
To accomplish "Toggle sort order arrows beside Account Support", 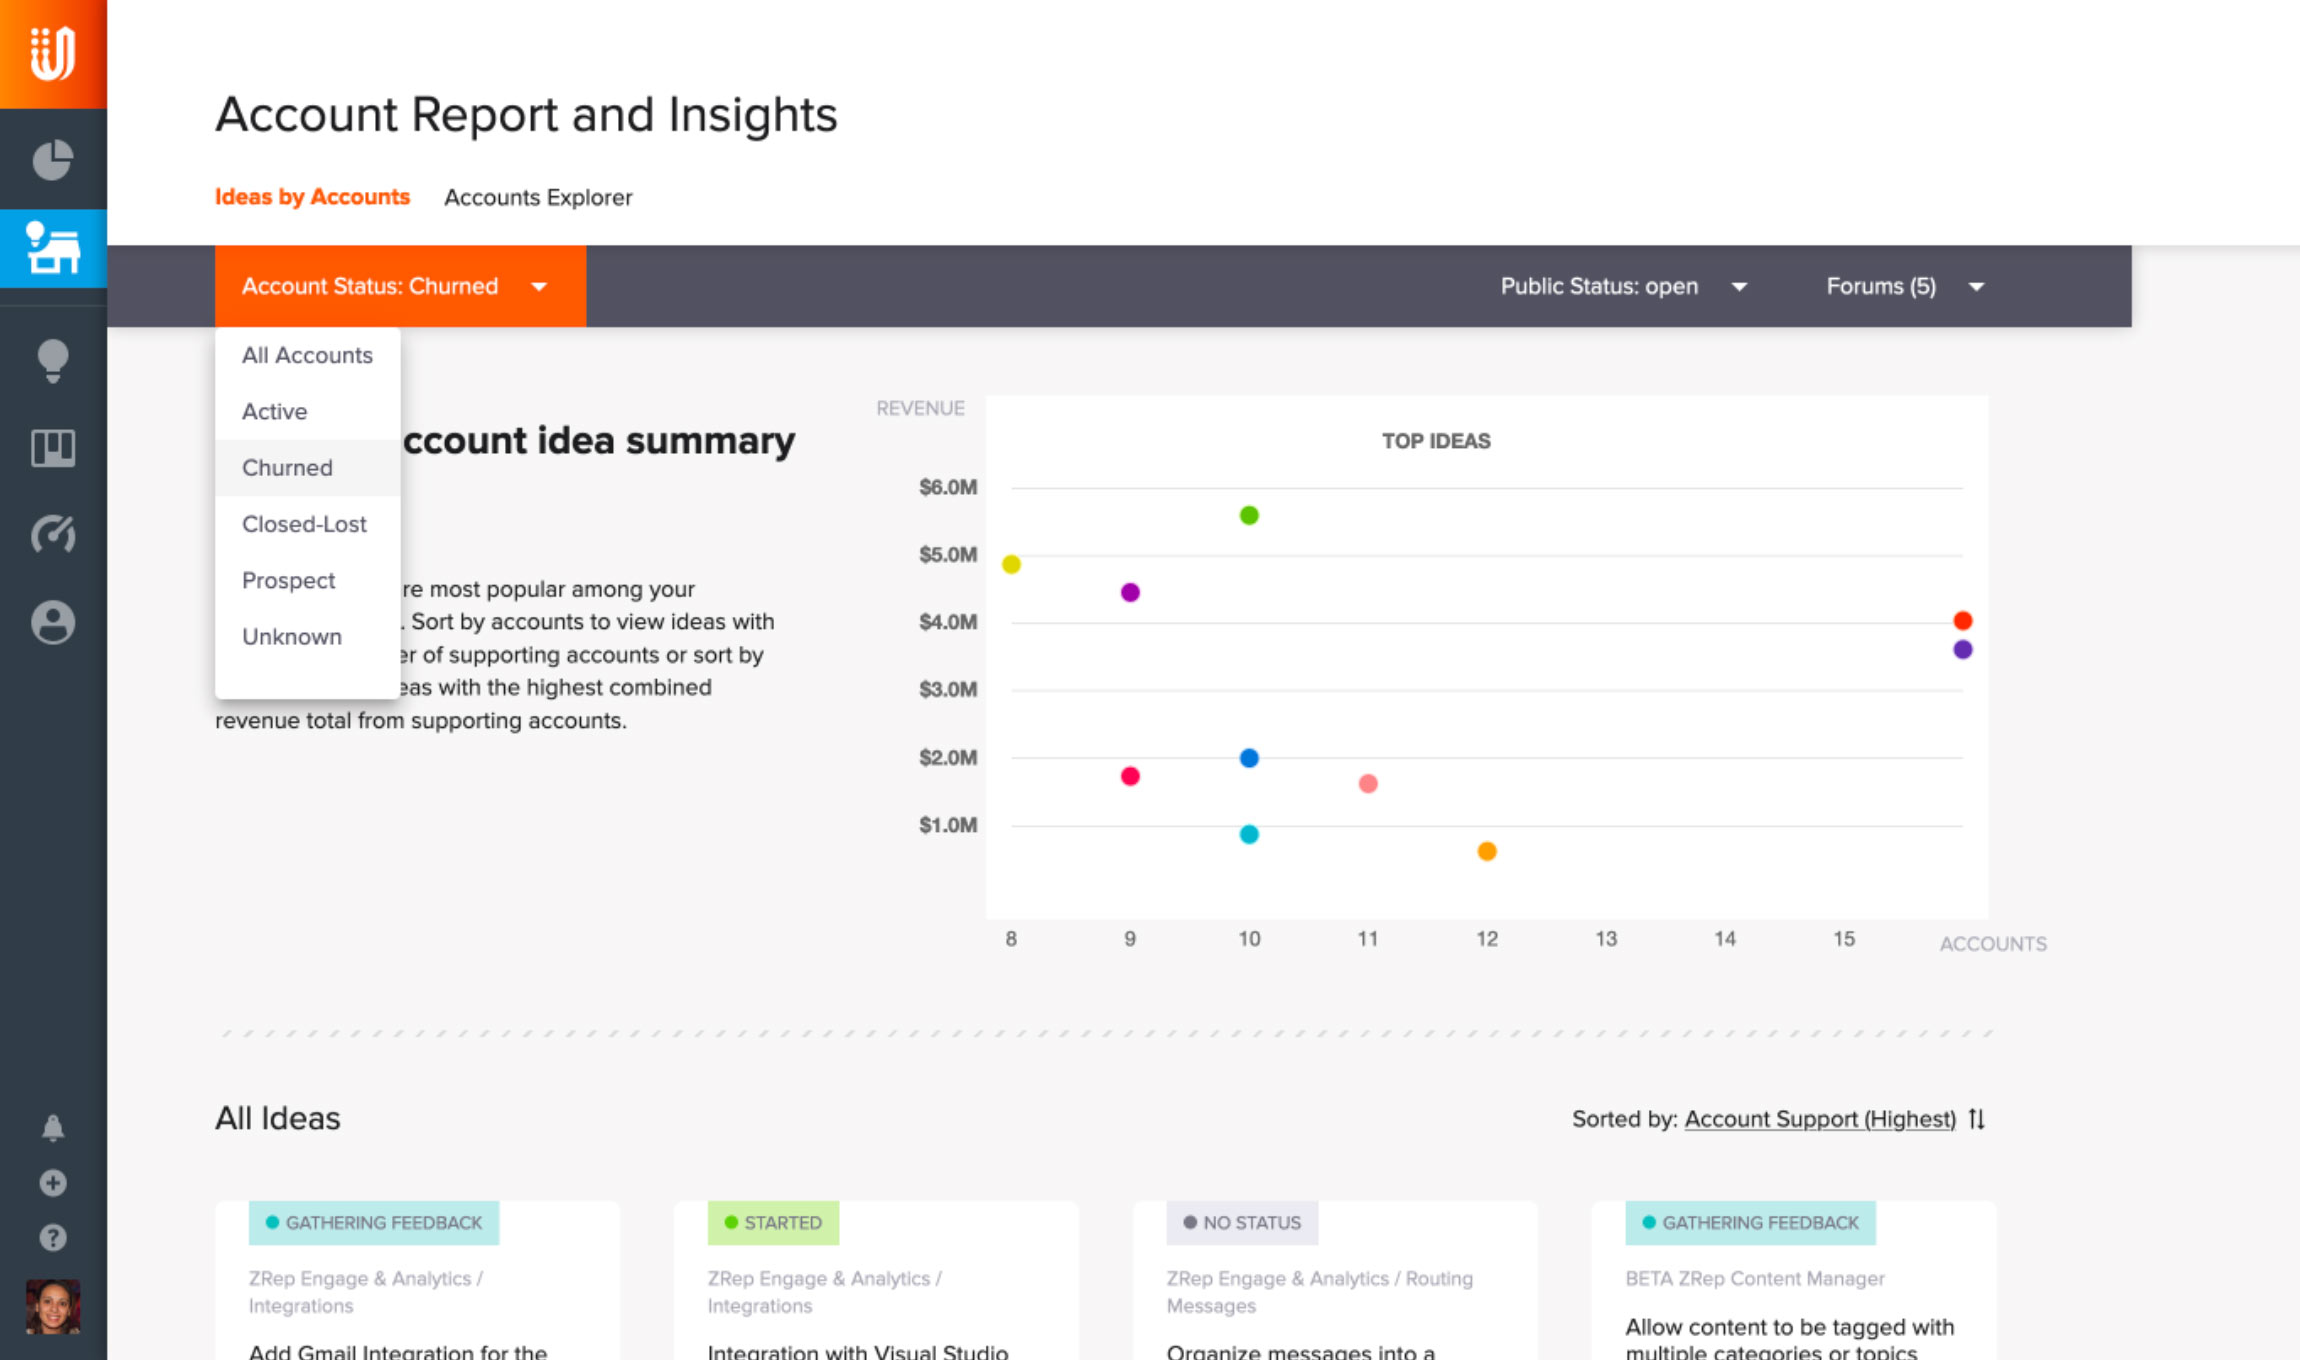I will [1977, 1119].
